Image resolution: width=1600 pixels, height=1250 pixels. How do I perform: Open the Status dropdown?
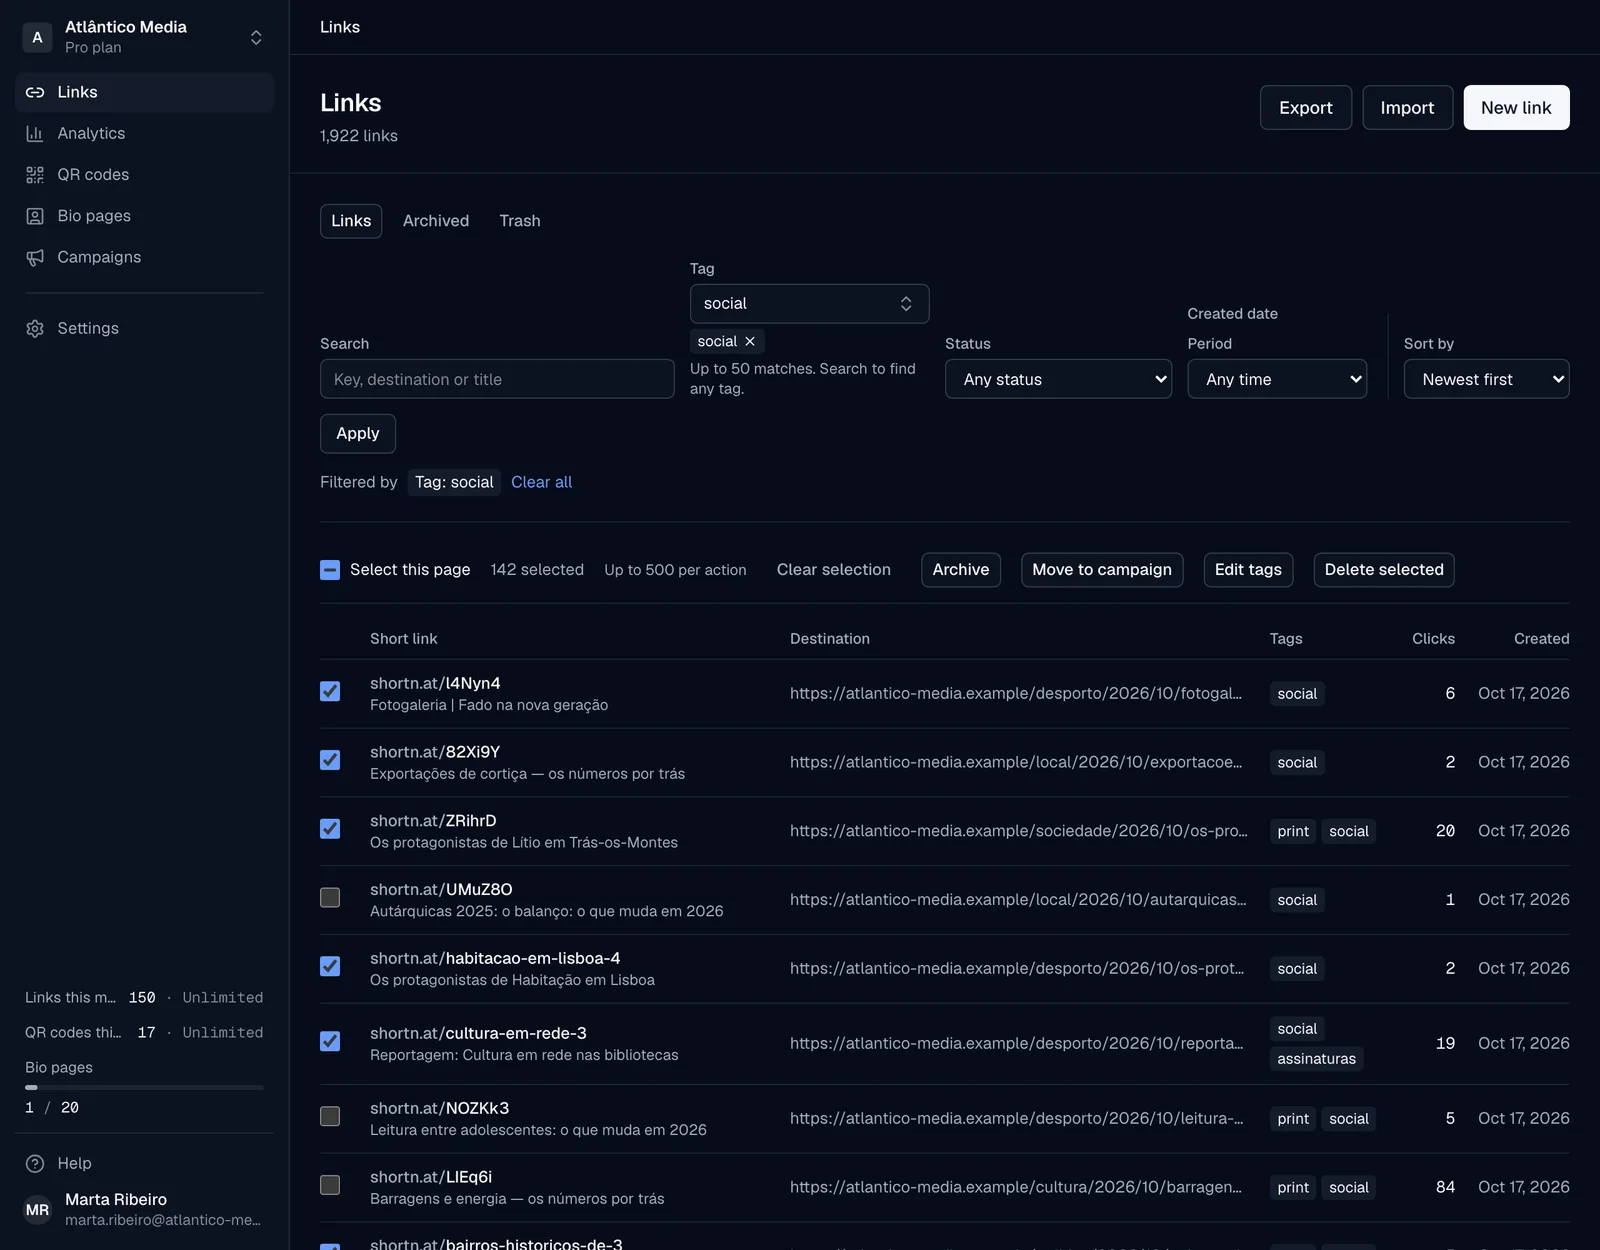pyautogui.click(x=1058, y=379)
